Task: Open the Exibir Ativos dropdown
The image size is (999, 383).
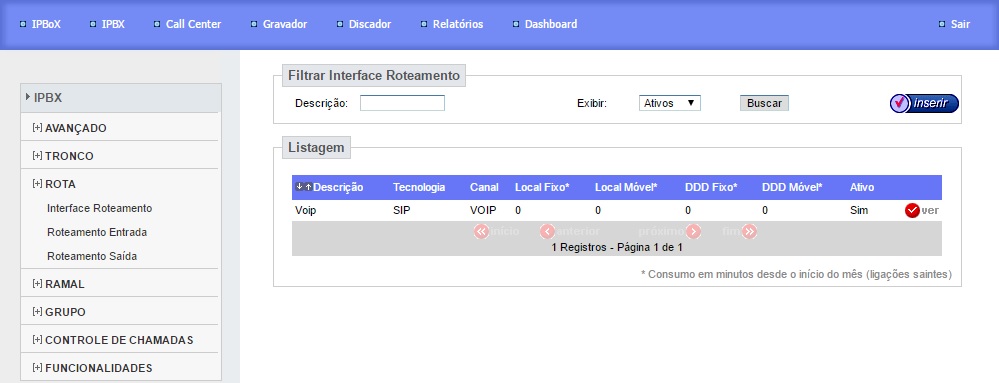Action: coord(670,103)
